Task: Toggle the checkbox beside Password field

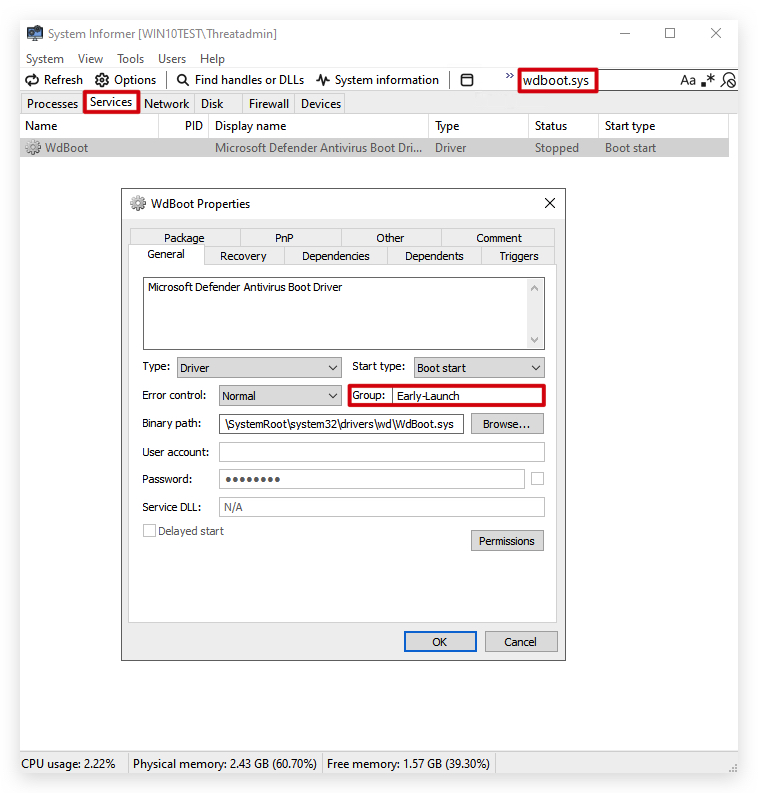Action: coord(538,478)
